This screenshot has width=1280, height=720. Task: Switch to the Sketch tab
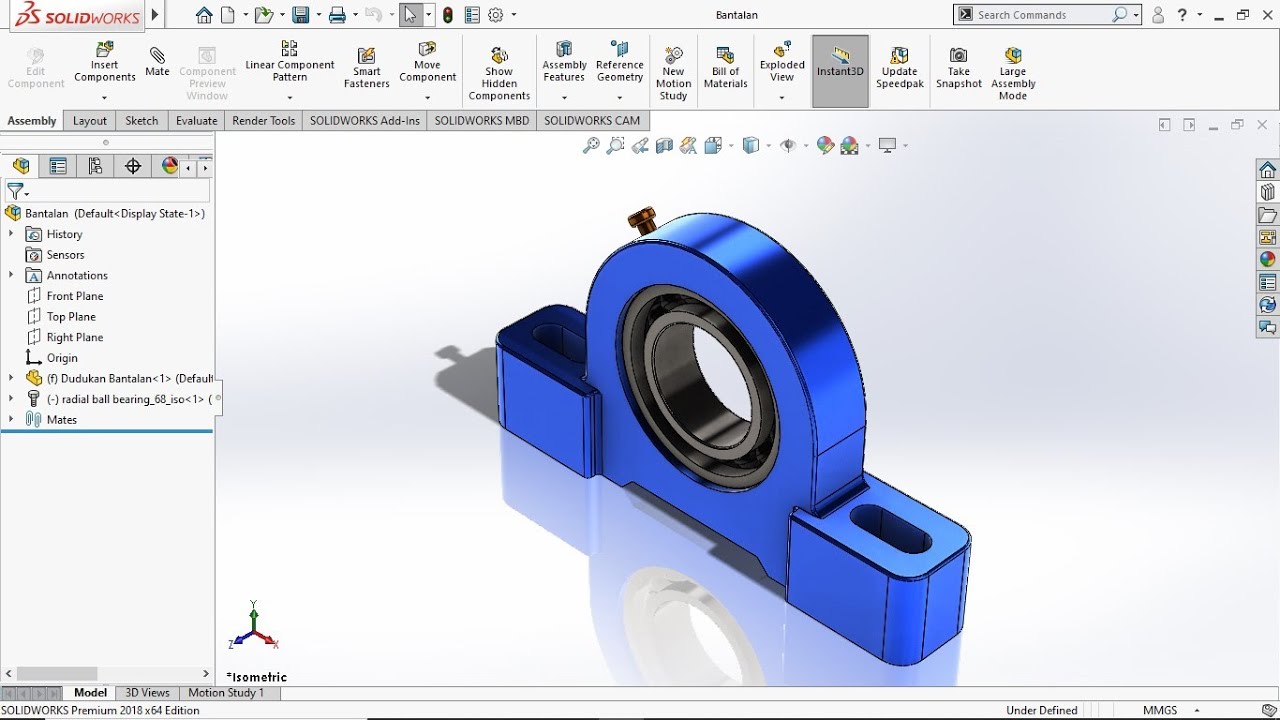[x=141, y=121]
